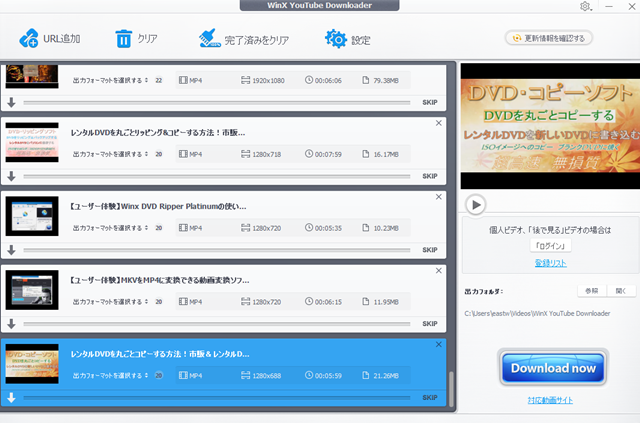Click the DVD・コピーソフト preview image

[550, 125]
